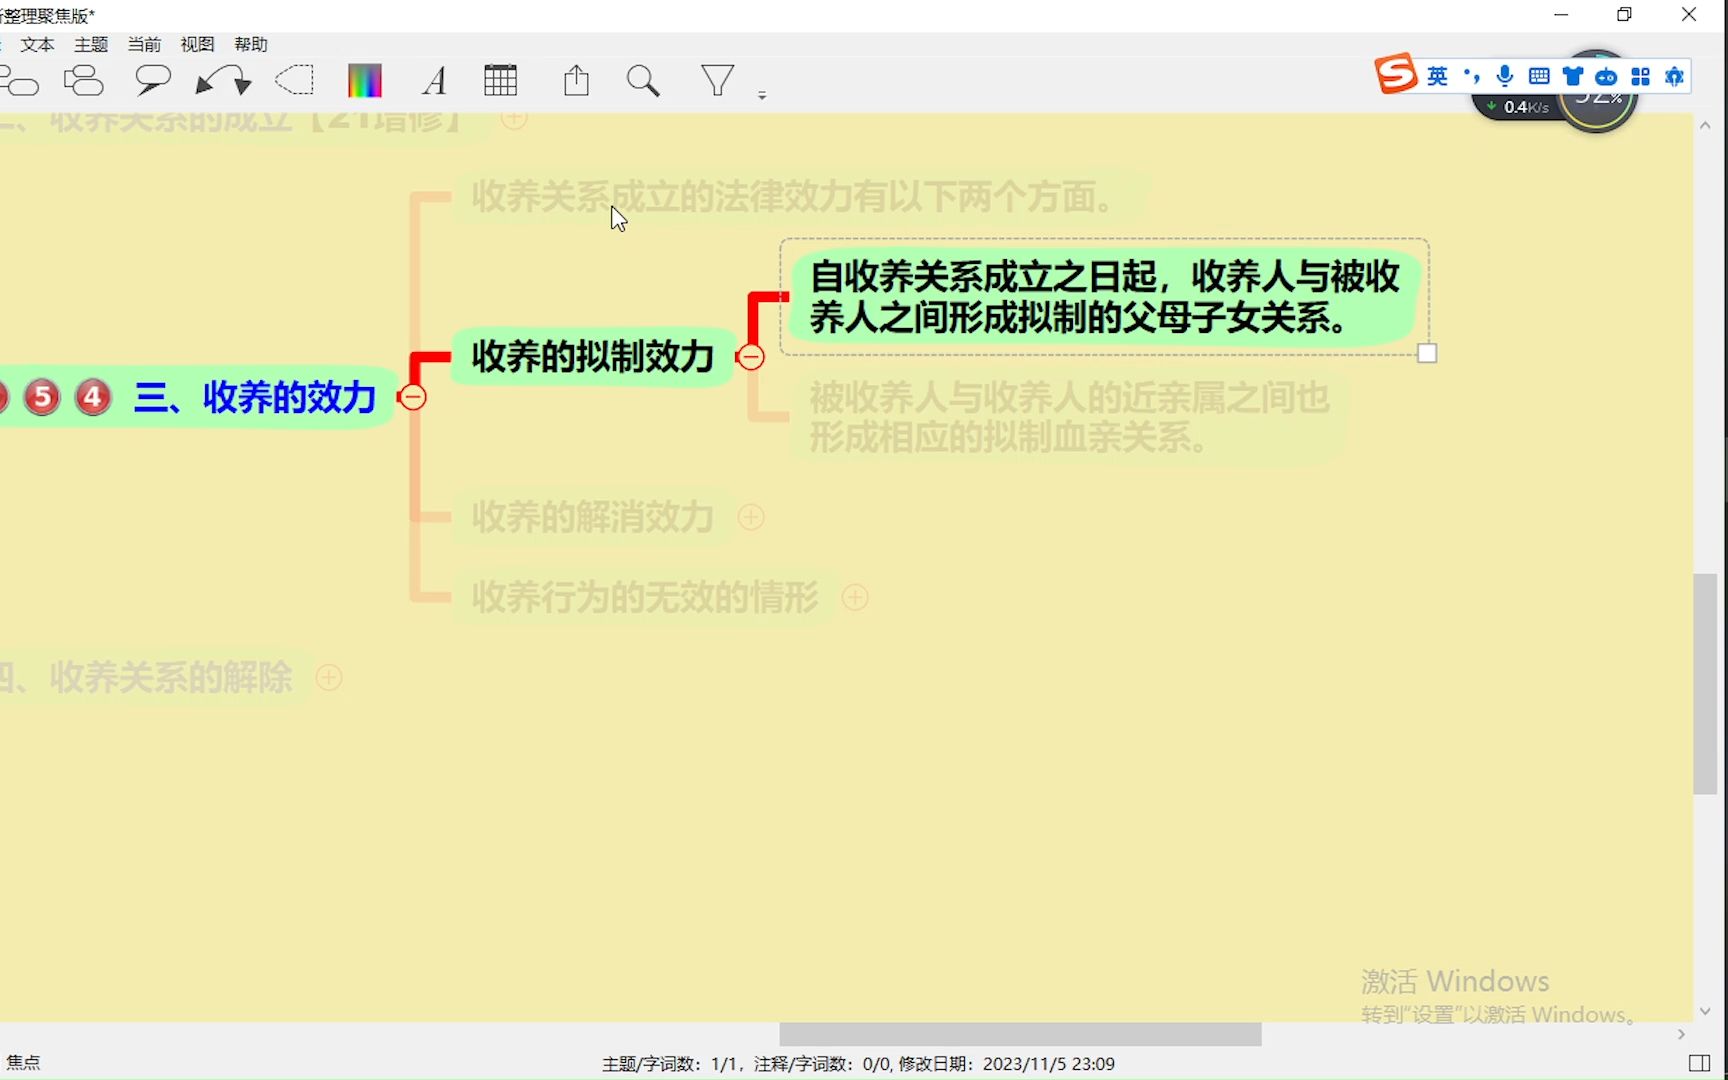Open the calendar grid tool
The height and width of the screenshot is (1080, 1728).
point(500,81)
